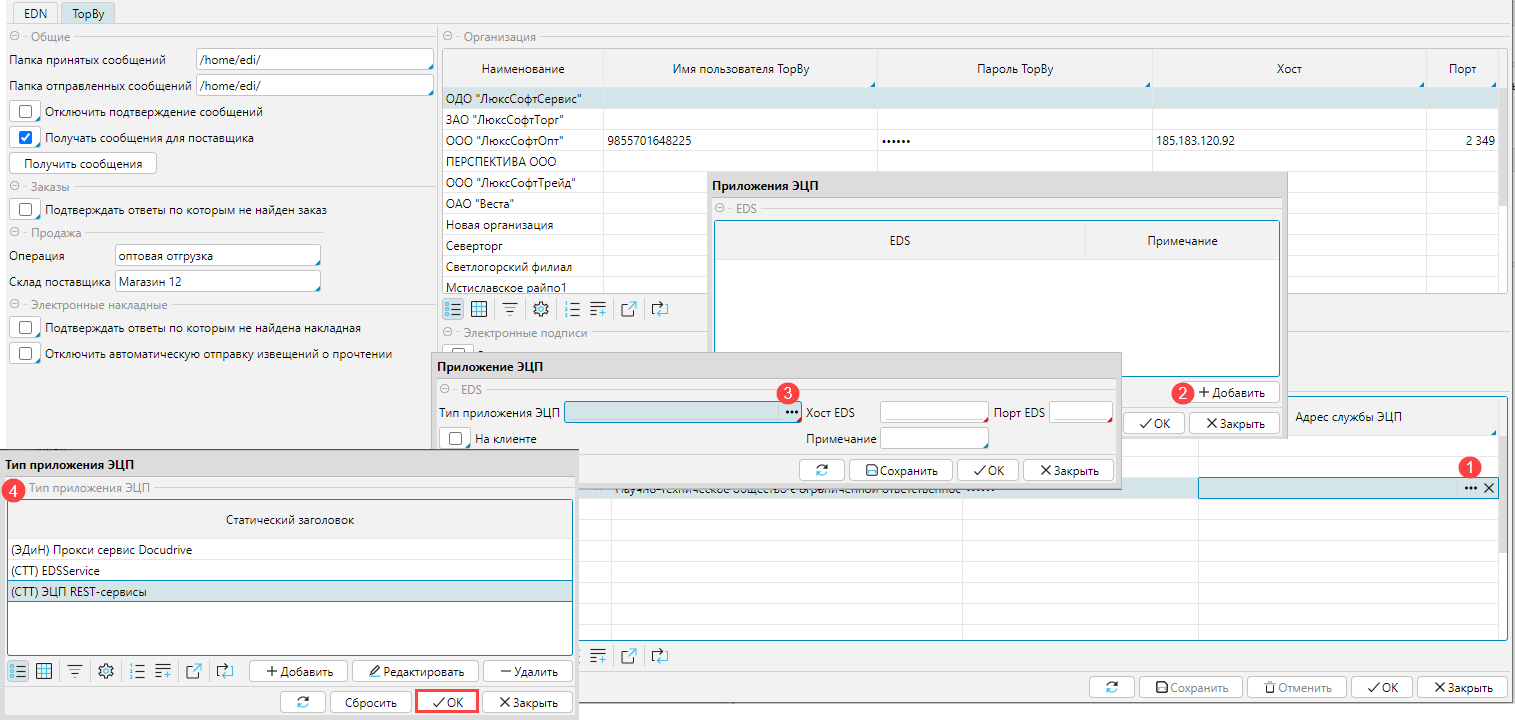This screenshot has width=1515, height=720.
Task: Open gear settings in Тип приложения ЭЦП toolbar
Action: (x=107, y=671)
